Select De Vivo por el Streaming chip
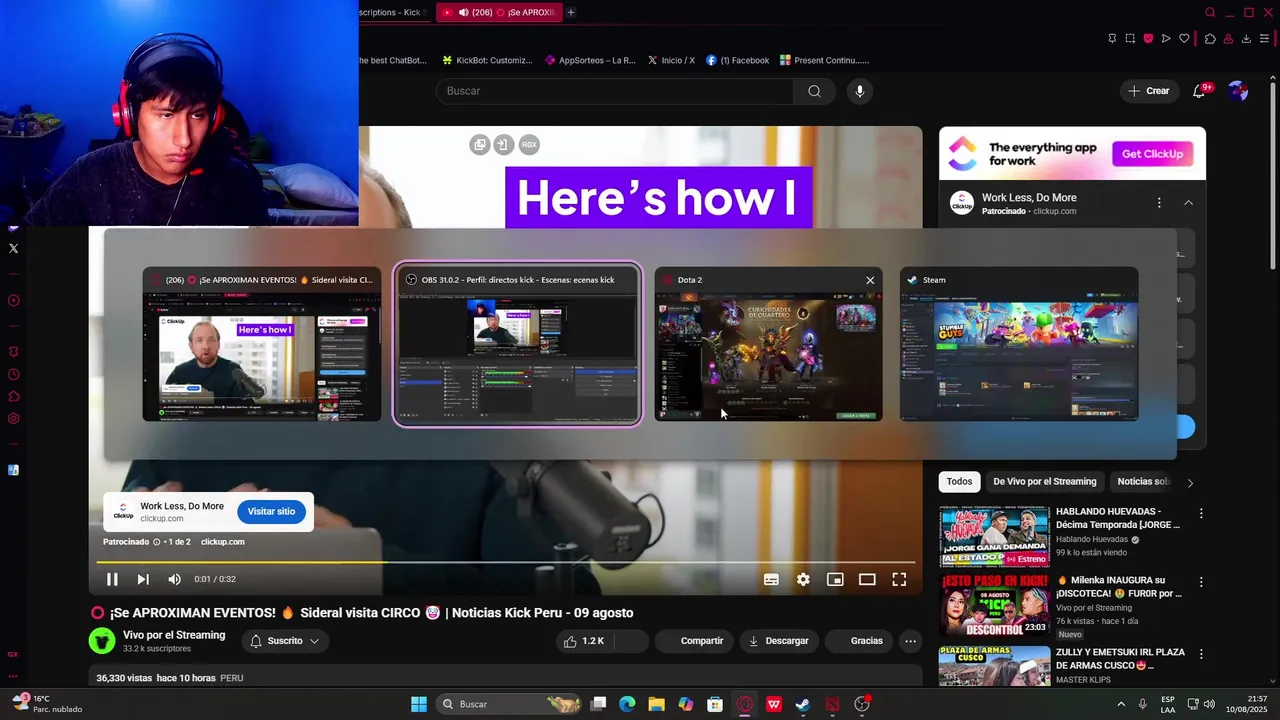The height and width of the screenshot is (720, 1280). click(1044, 482)
